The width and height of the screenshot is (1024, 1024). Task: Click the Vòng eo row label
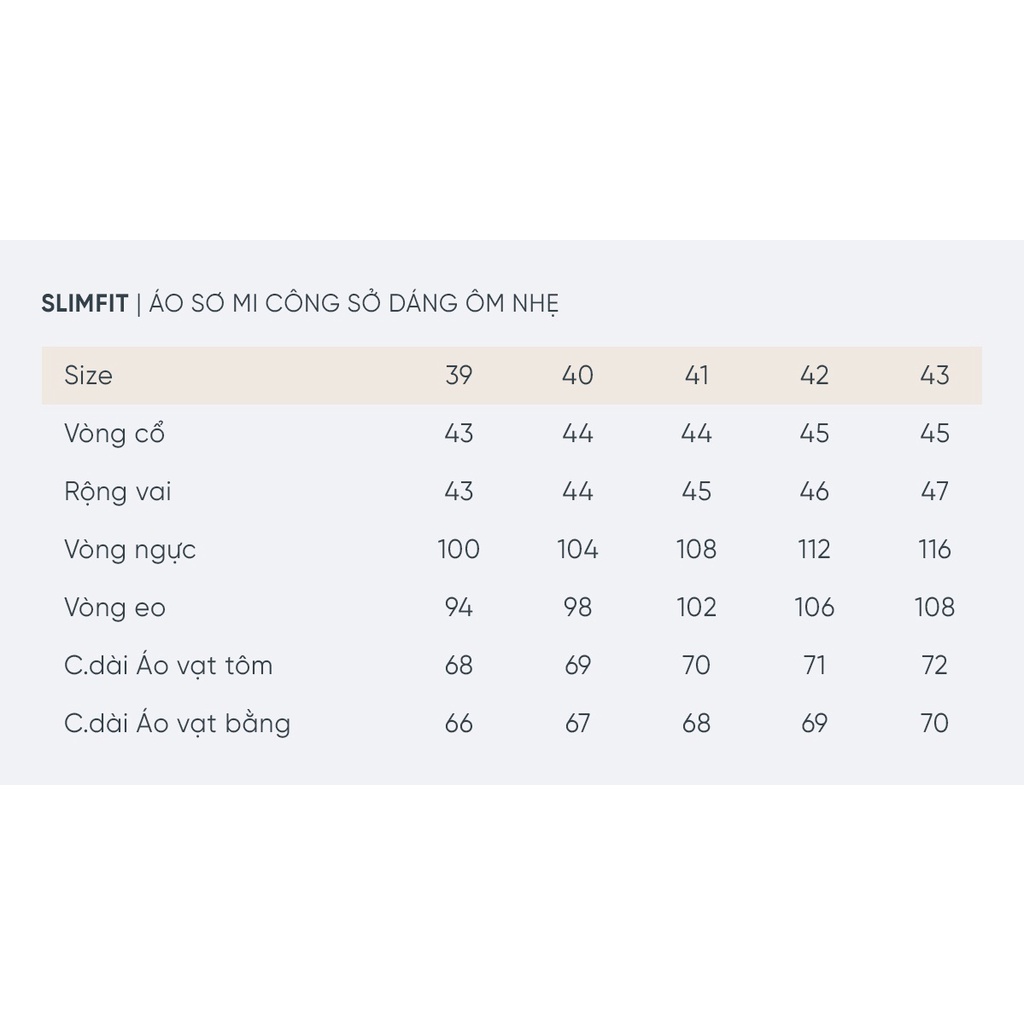click(114, 608)
